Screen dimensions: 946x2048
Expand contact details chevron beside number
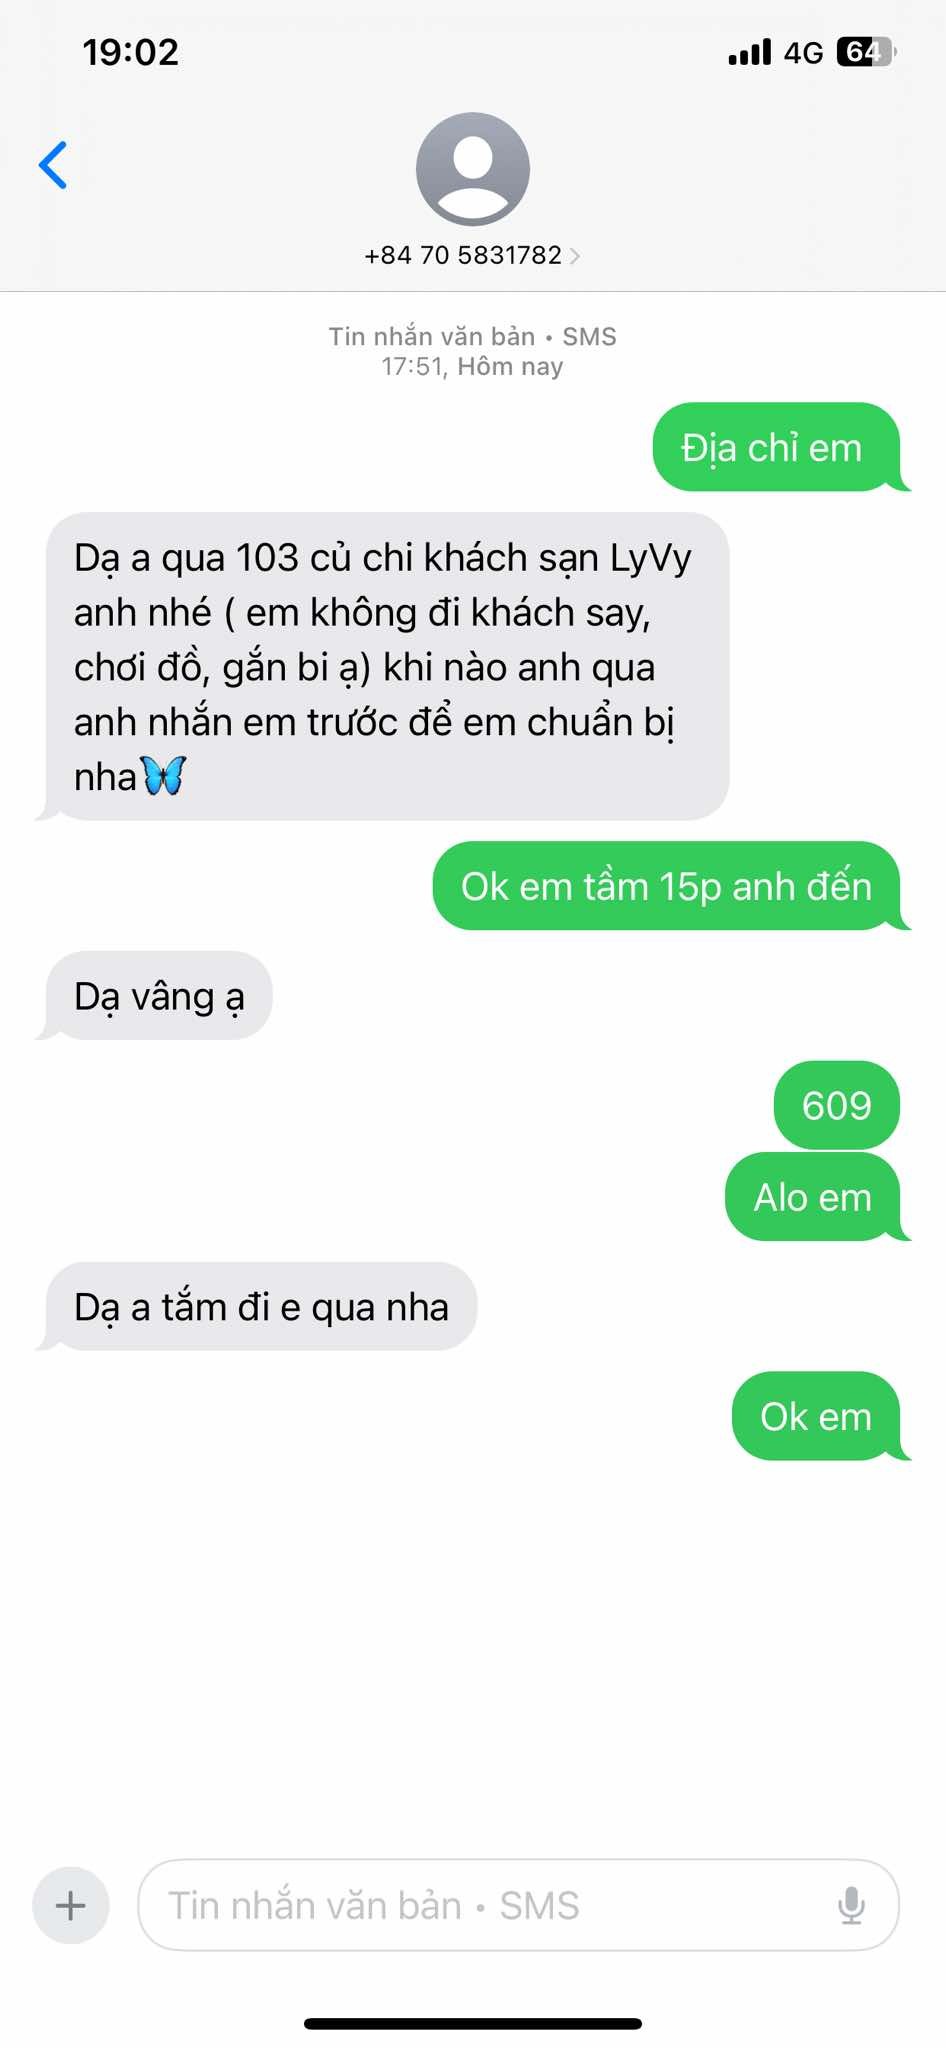click(x=575, y=256)
